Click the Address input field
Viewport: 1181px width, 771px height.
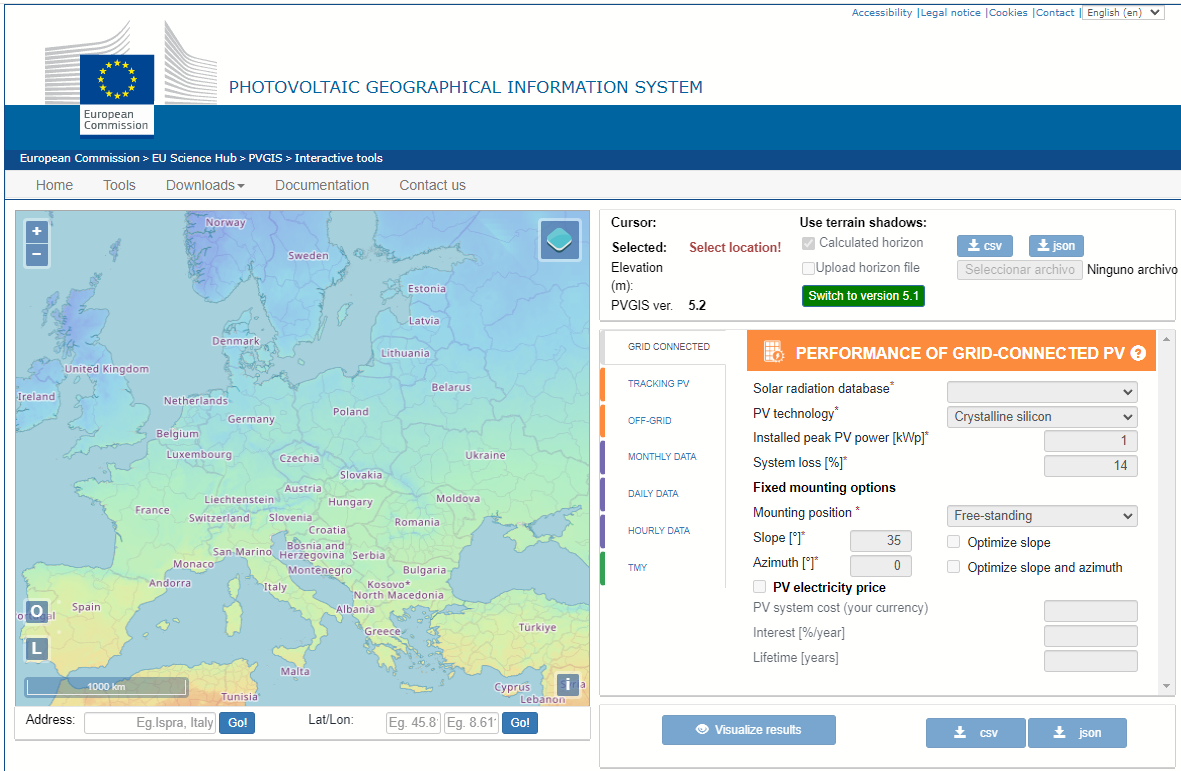150,723
